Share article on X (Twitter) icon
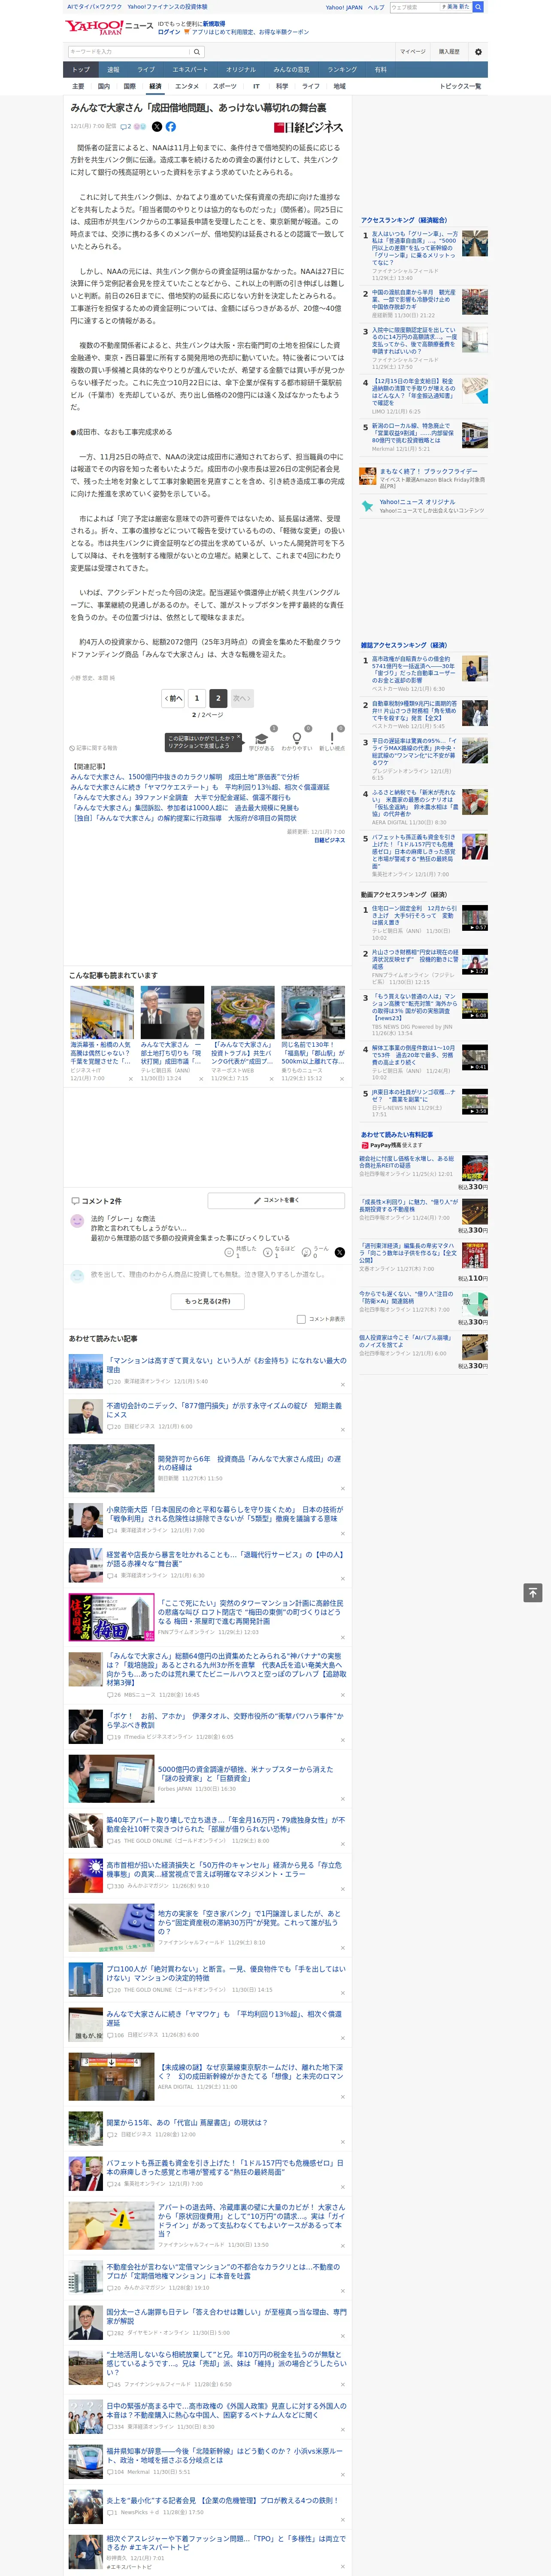Viewport: 551px width, 2576px height. coord(157,127)
